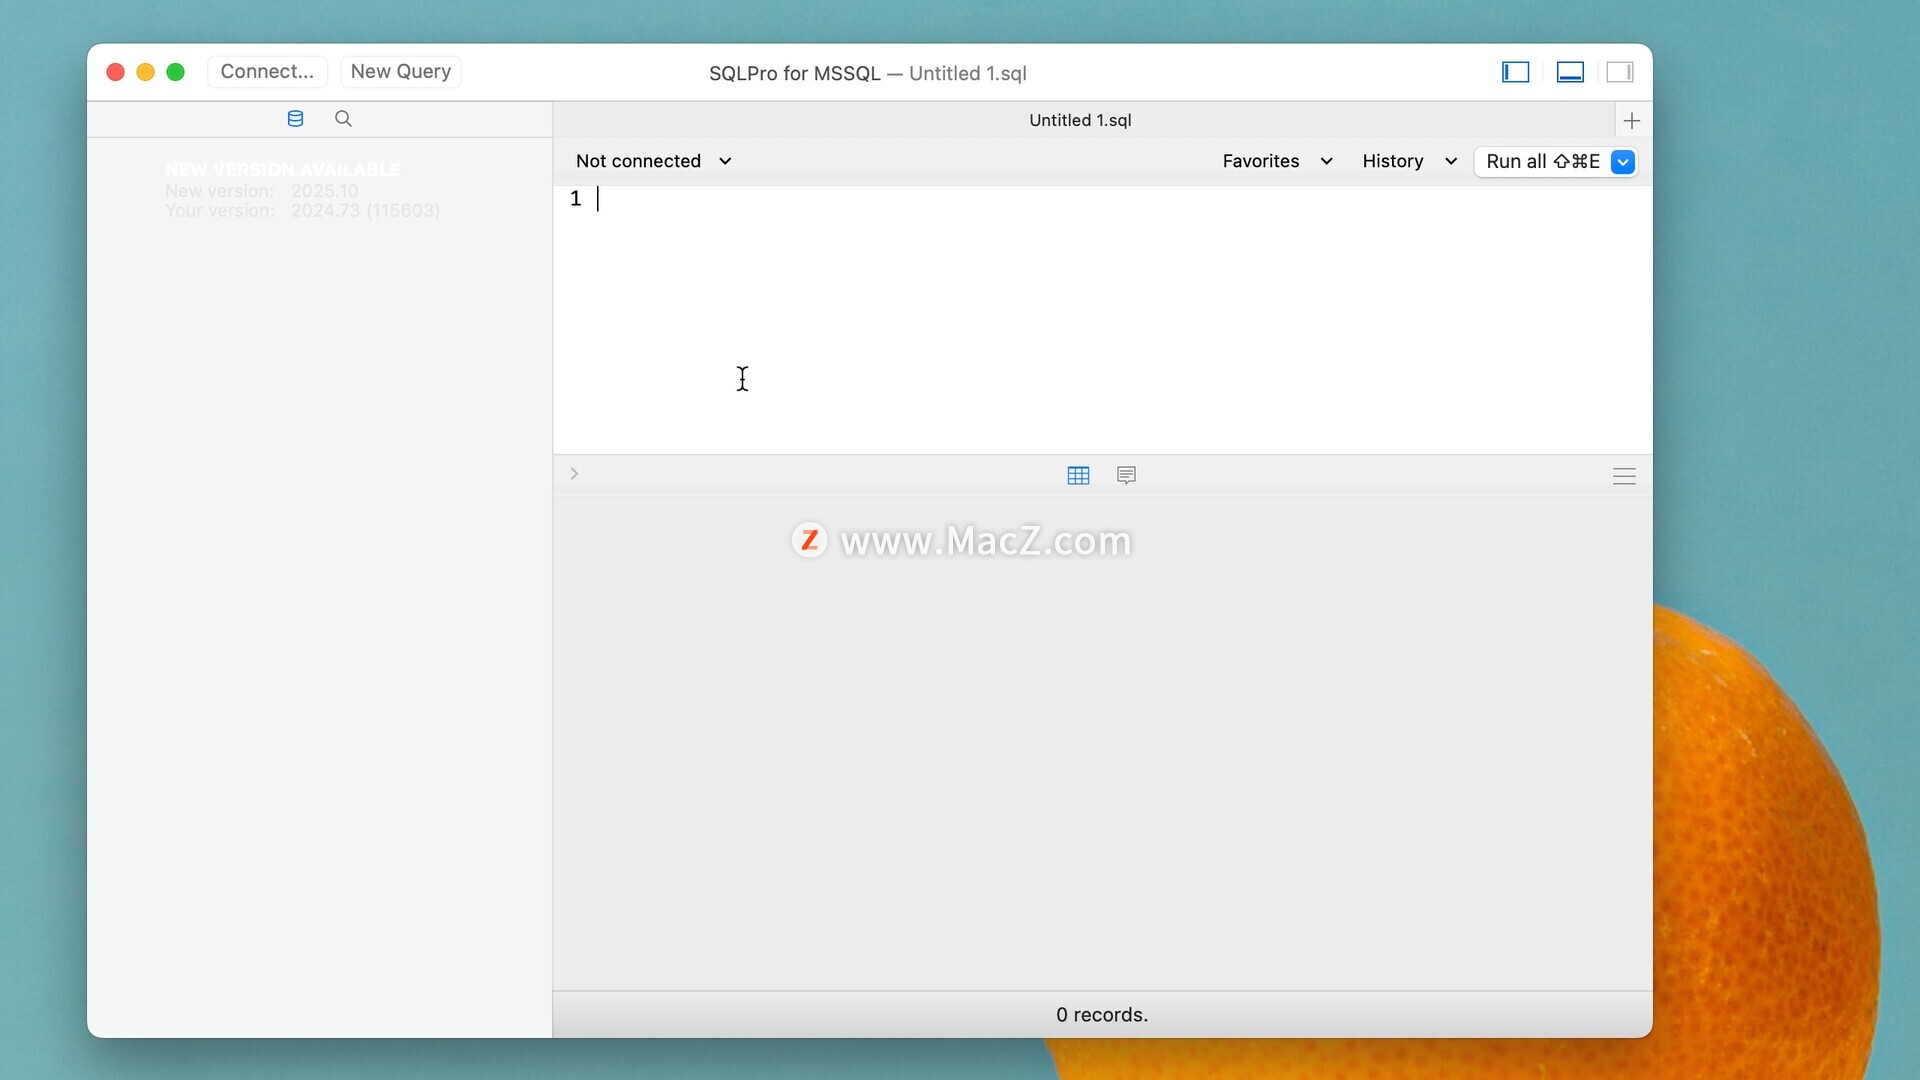Screen dimensions: 1920x1080
Task: Click the Your version: 2024.73 text
Action: coord(302,211)
